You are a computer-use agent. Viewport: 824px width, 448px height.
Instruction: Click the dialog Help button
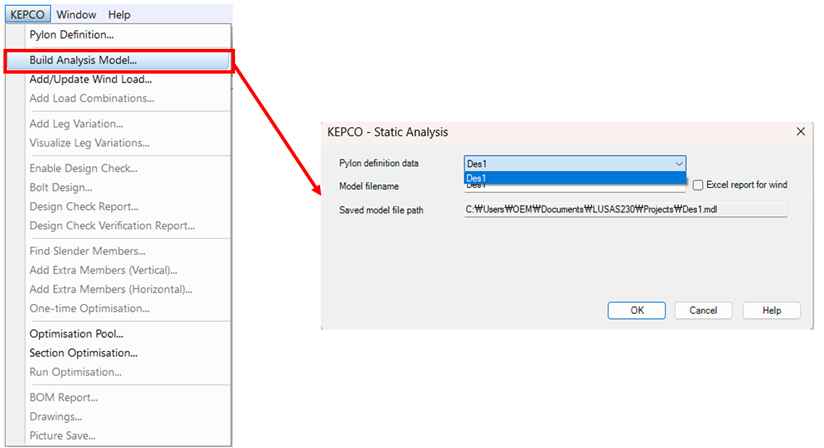771,311
